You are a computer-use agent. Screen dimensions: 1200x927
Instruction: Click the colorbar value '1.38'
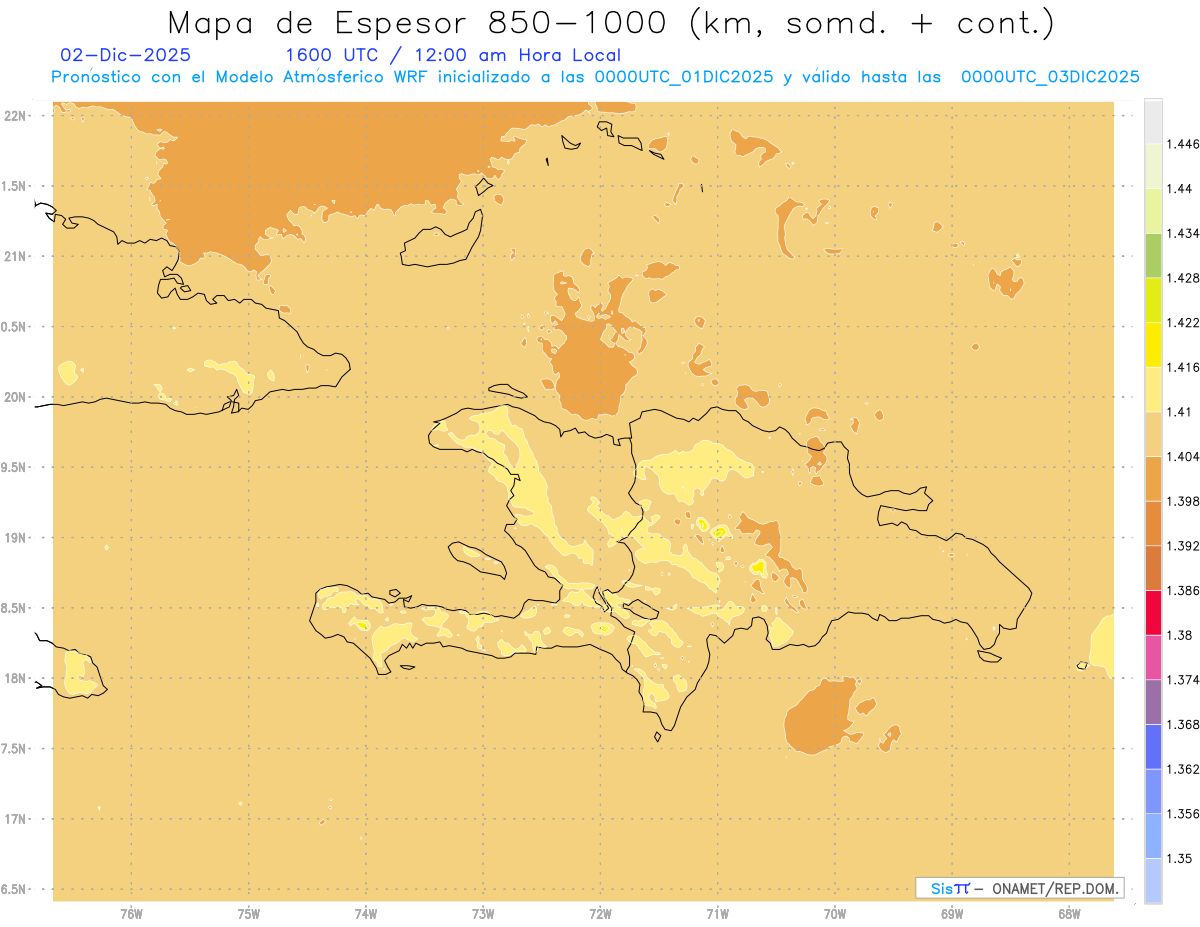click(1181, 635)
